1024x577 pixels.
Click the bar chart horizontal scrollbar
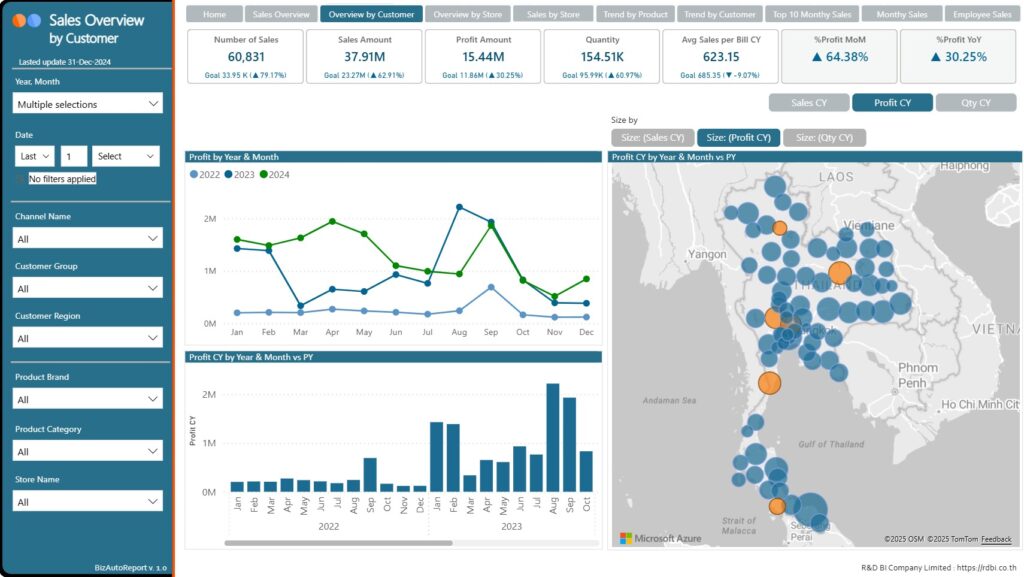click(x=325, y=543)
